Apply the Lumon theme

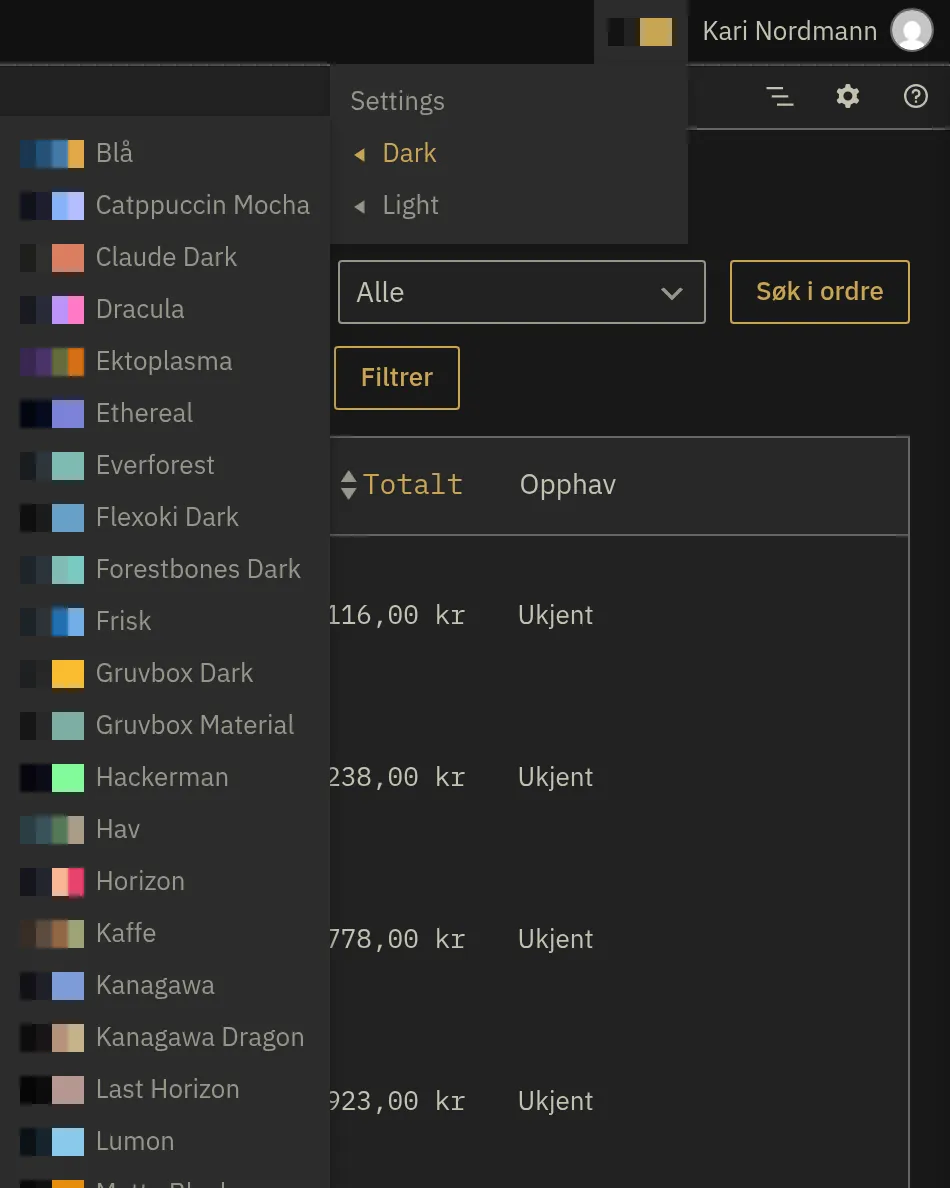coord(164,1142)
